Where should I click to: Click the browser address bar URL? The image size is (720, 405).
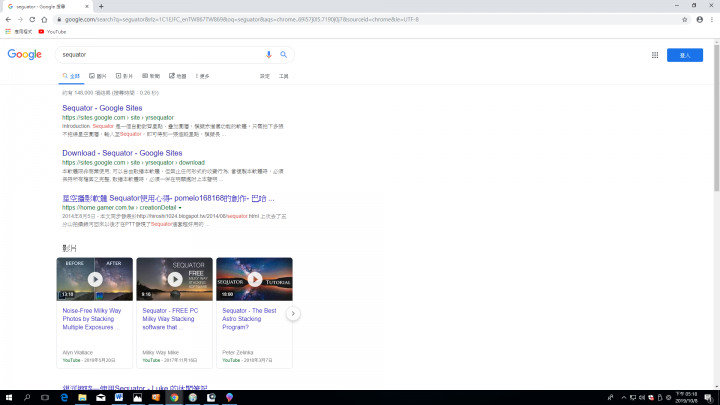pos(242,19)
